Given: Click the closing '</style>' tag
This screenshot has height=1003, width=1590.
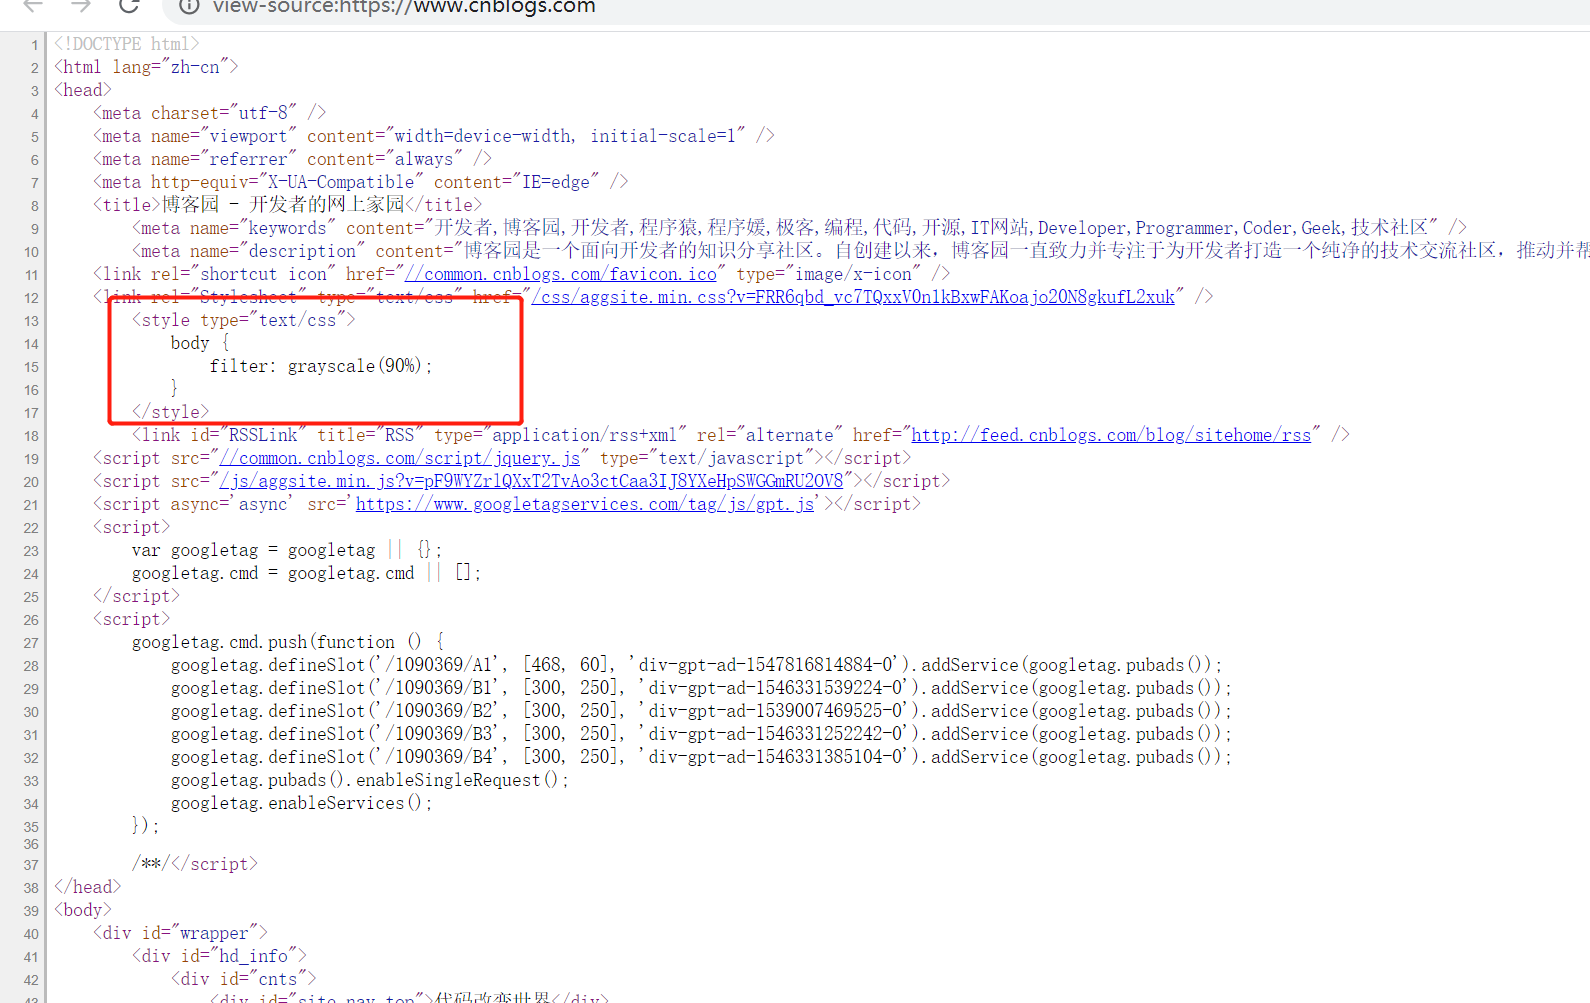Looking at the screenshot, I should (171, 412).
